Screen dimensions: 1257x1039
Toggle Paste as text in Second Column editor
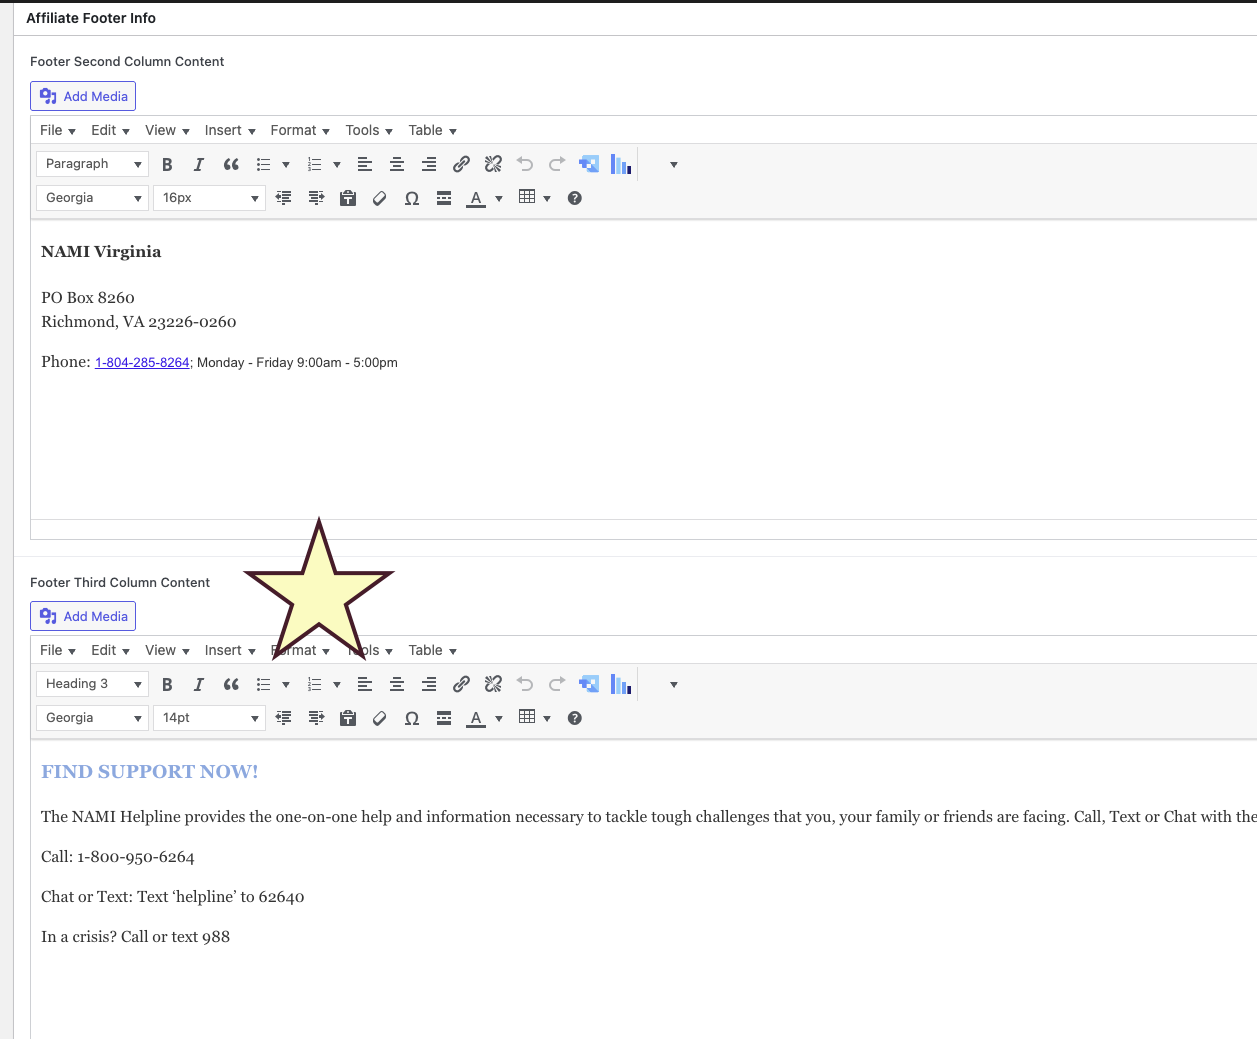point(348,198)
